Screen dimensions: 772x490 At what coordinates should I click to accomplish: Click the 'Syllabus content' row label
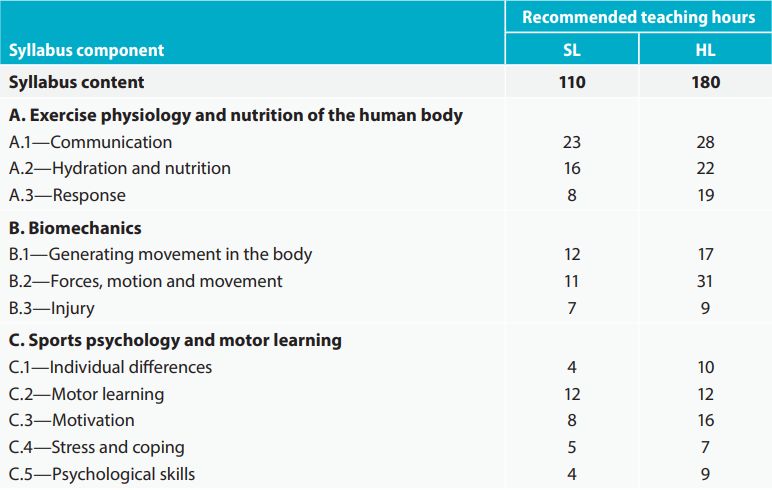pyautogui.click(x=77, y=82)
